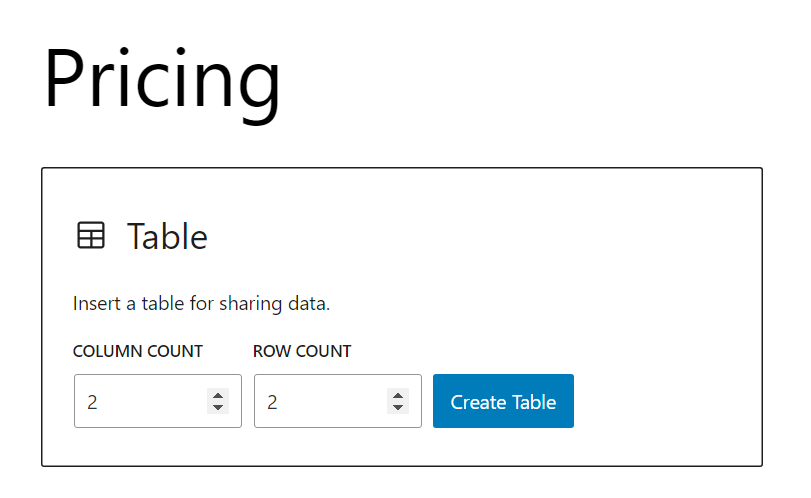Viewport: 811px width, 498px height.
Task: Increase column count with up arrow
Action: click(x=218, y=395)
